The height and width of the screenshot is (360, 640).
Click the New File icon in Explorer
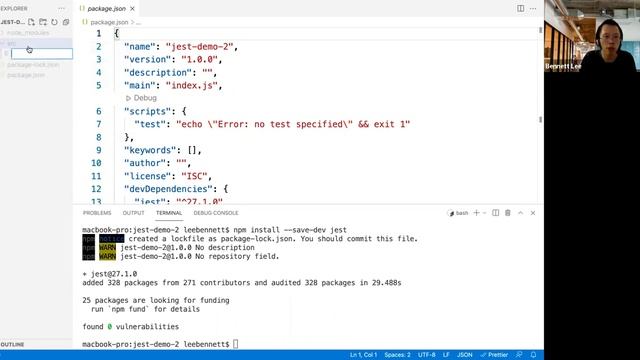pyautogui.click(x=31, y=22)
